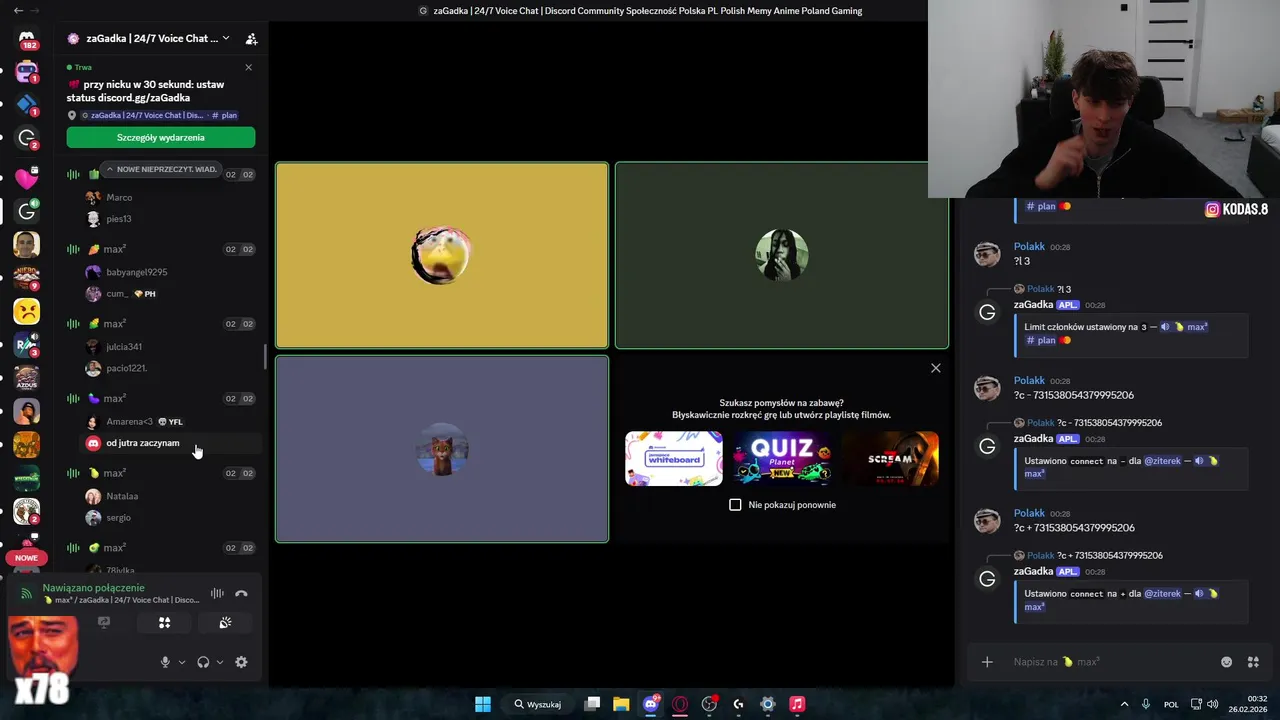Launch the Whiteboard activity thumbnail
This screenshot has width=1280, height=720.
pyautogui.click(x=674, y=459)
